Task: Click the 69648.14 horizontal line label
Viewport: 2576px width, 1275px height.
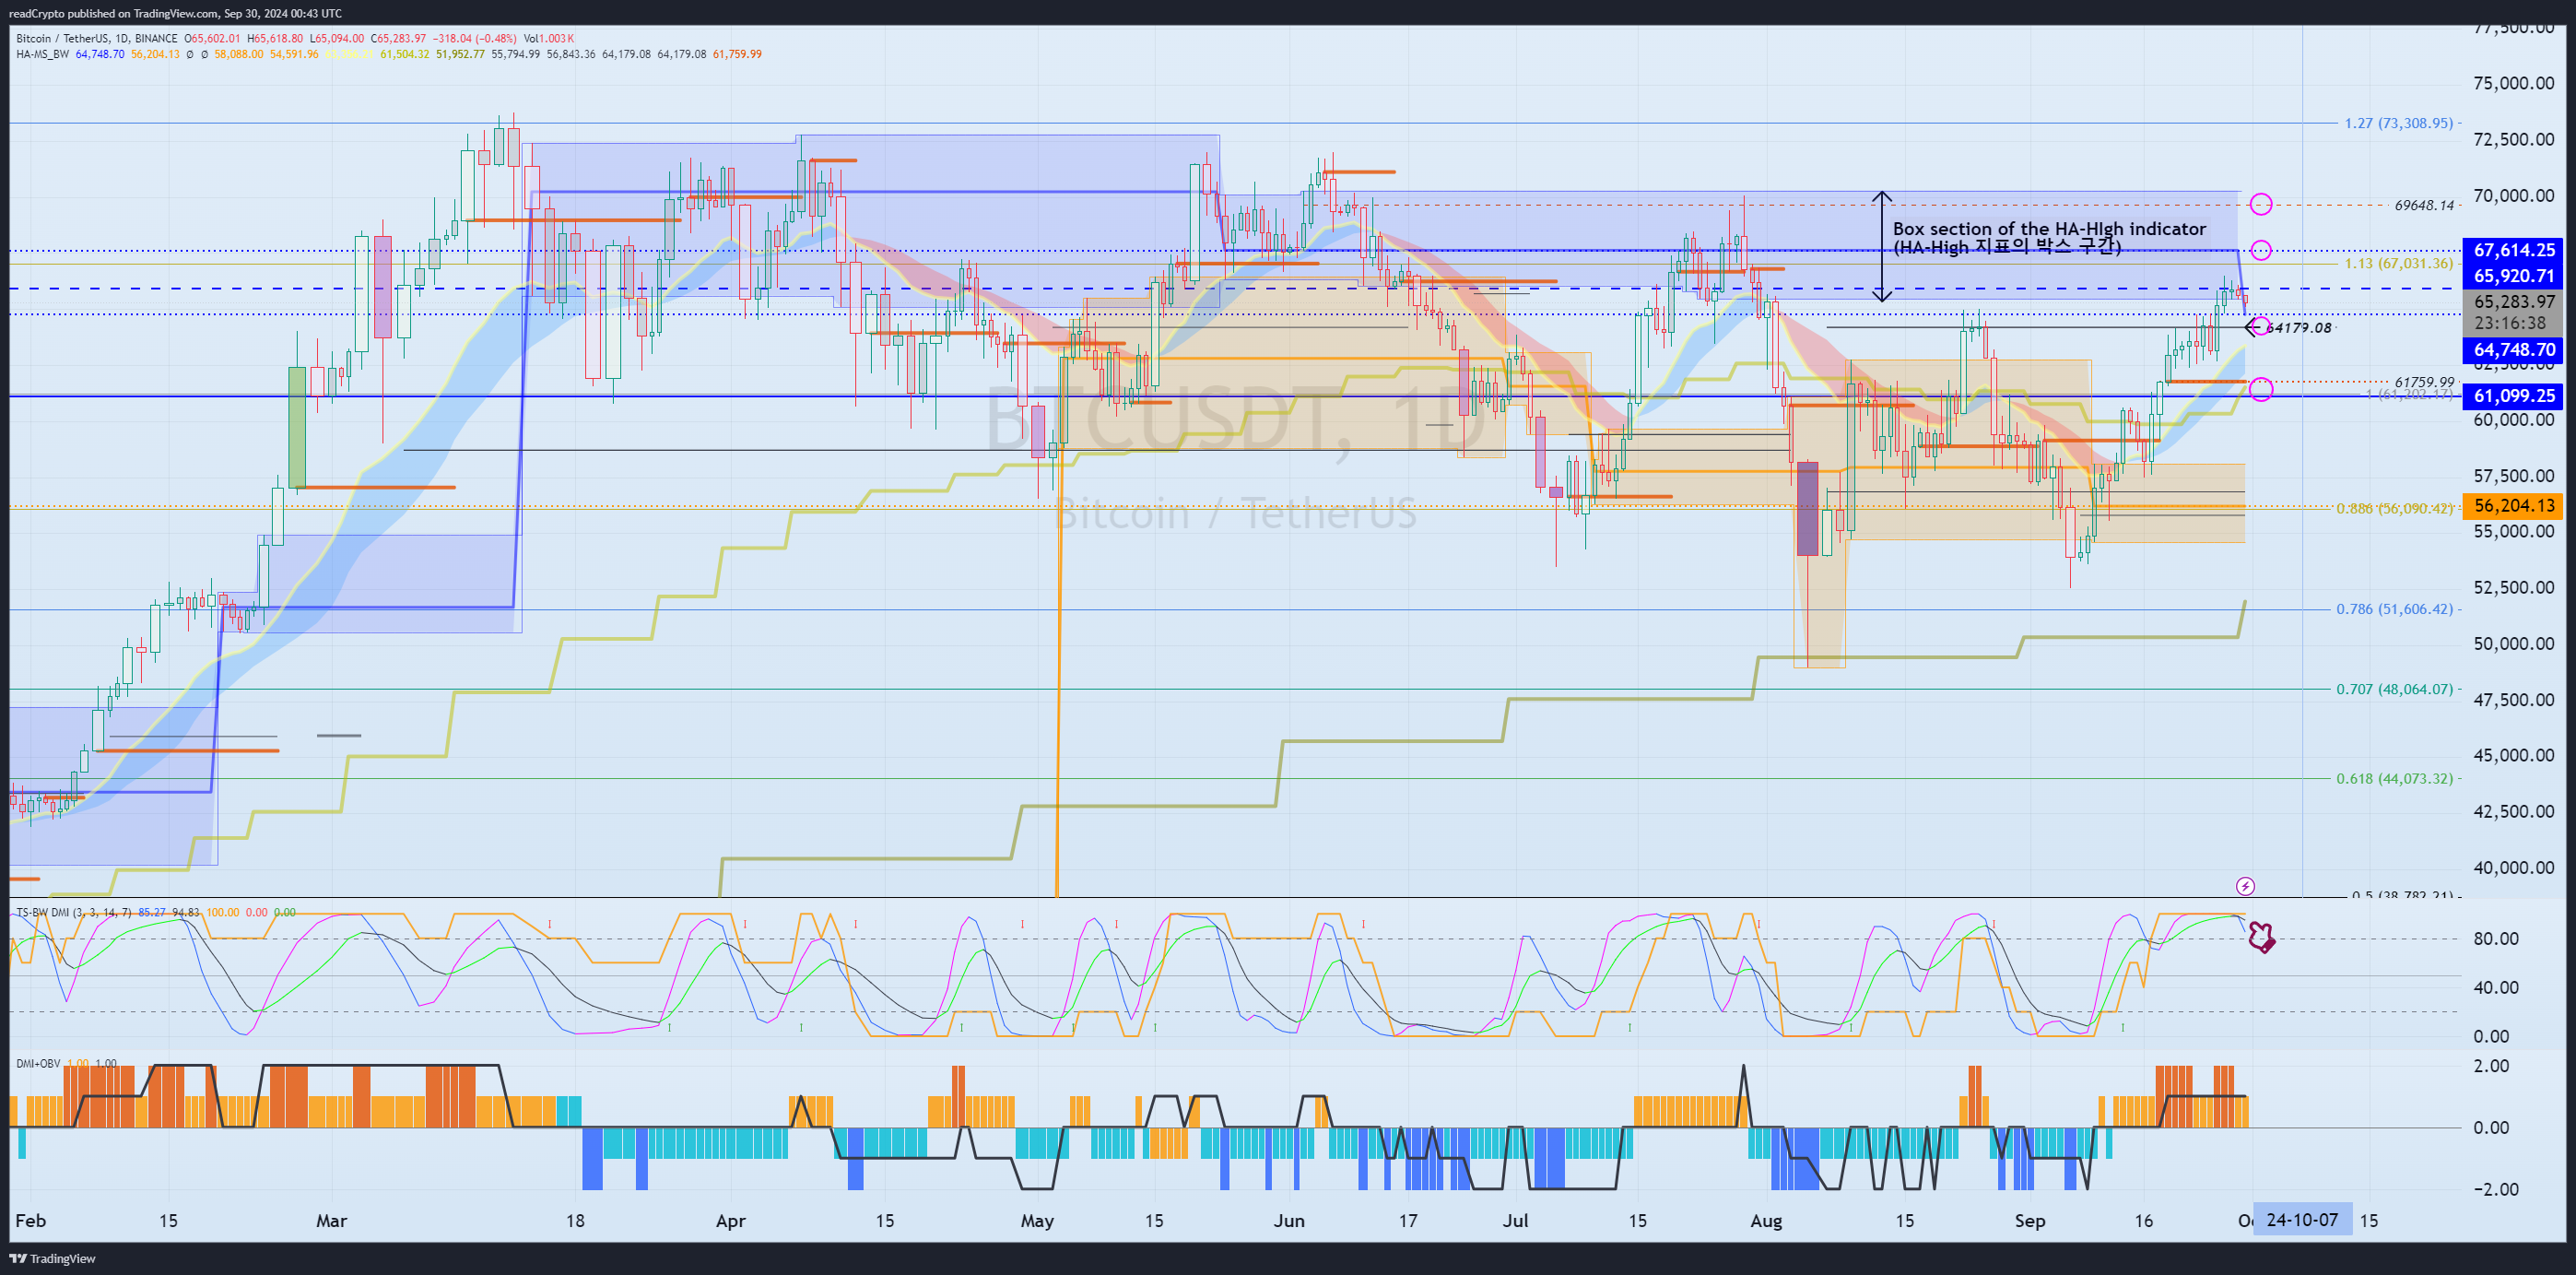Action: 2424,205
